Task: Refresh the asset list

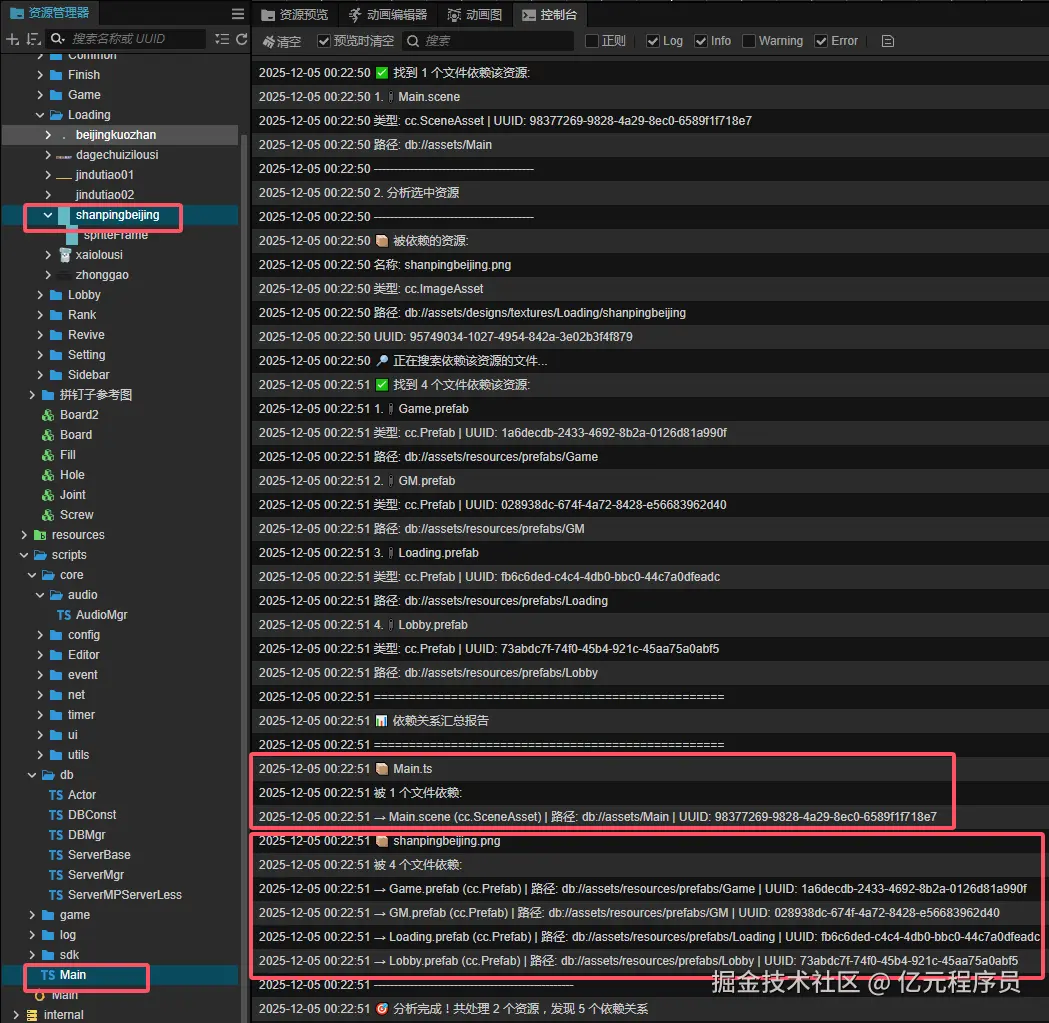Action: pos(242,39)
